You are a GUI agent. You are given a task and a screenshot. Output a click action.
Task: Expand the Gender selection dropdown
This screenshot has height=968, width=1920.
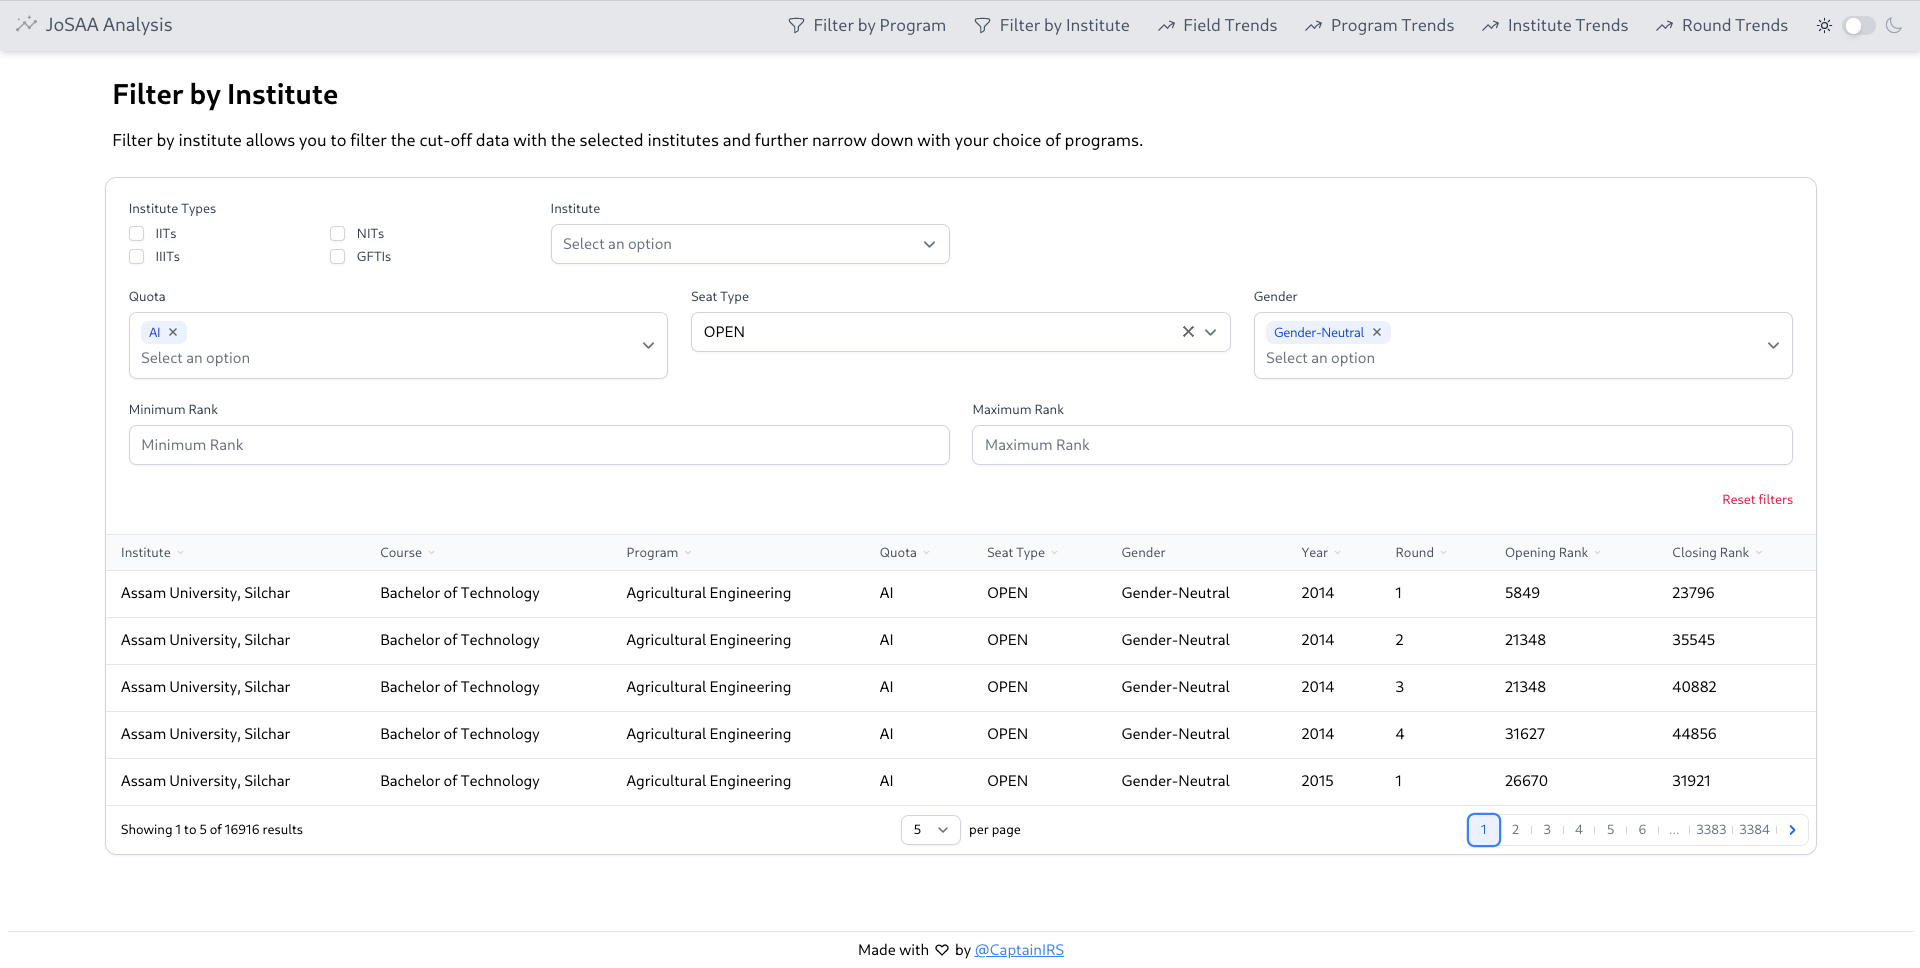[1773, 345]
